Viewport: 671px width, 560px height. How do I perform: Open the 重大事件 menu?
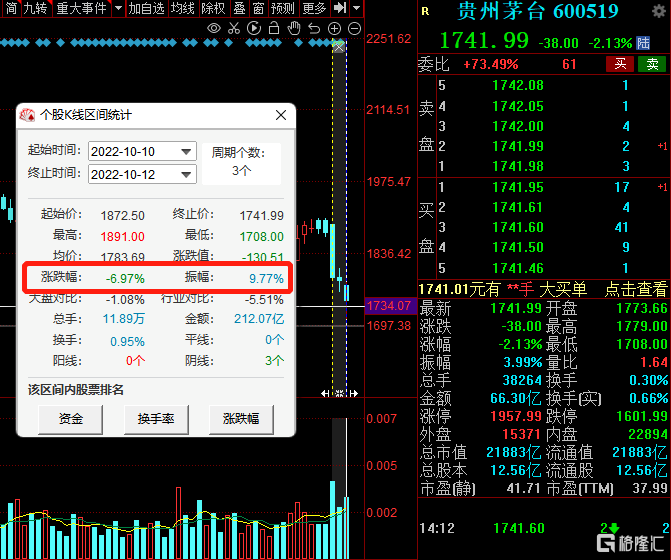[x=81, y=8]
